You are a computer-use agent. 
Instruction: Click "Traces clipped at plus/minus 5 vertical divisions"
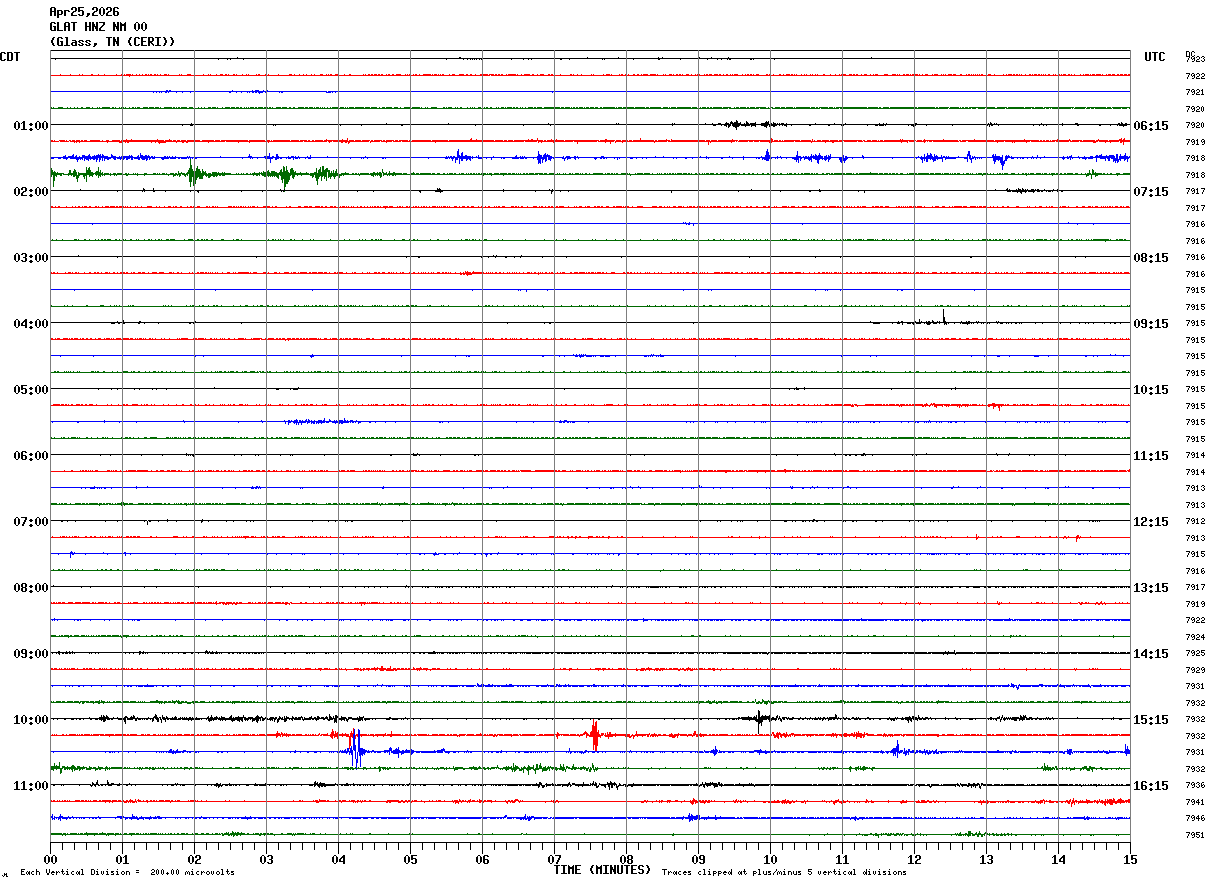[x=784, y=872]
